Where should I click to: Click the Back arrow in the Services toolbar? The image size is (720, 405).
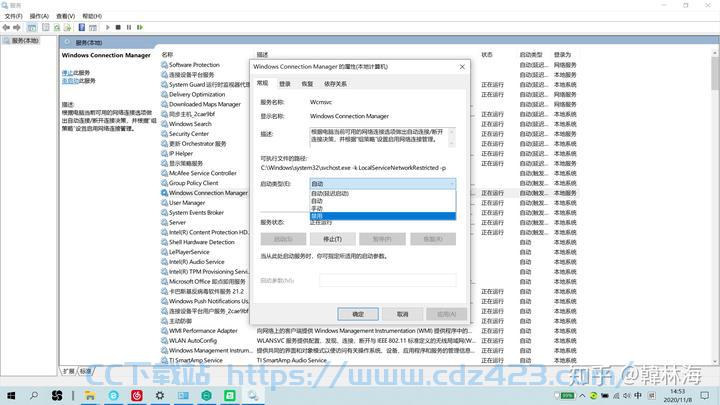[6, 28]
